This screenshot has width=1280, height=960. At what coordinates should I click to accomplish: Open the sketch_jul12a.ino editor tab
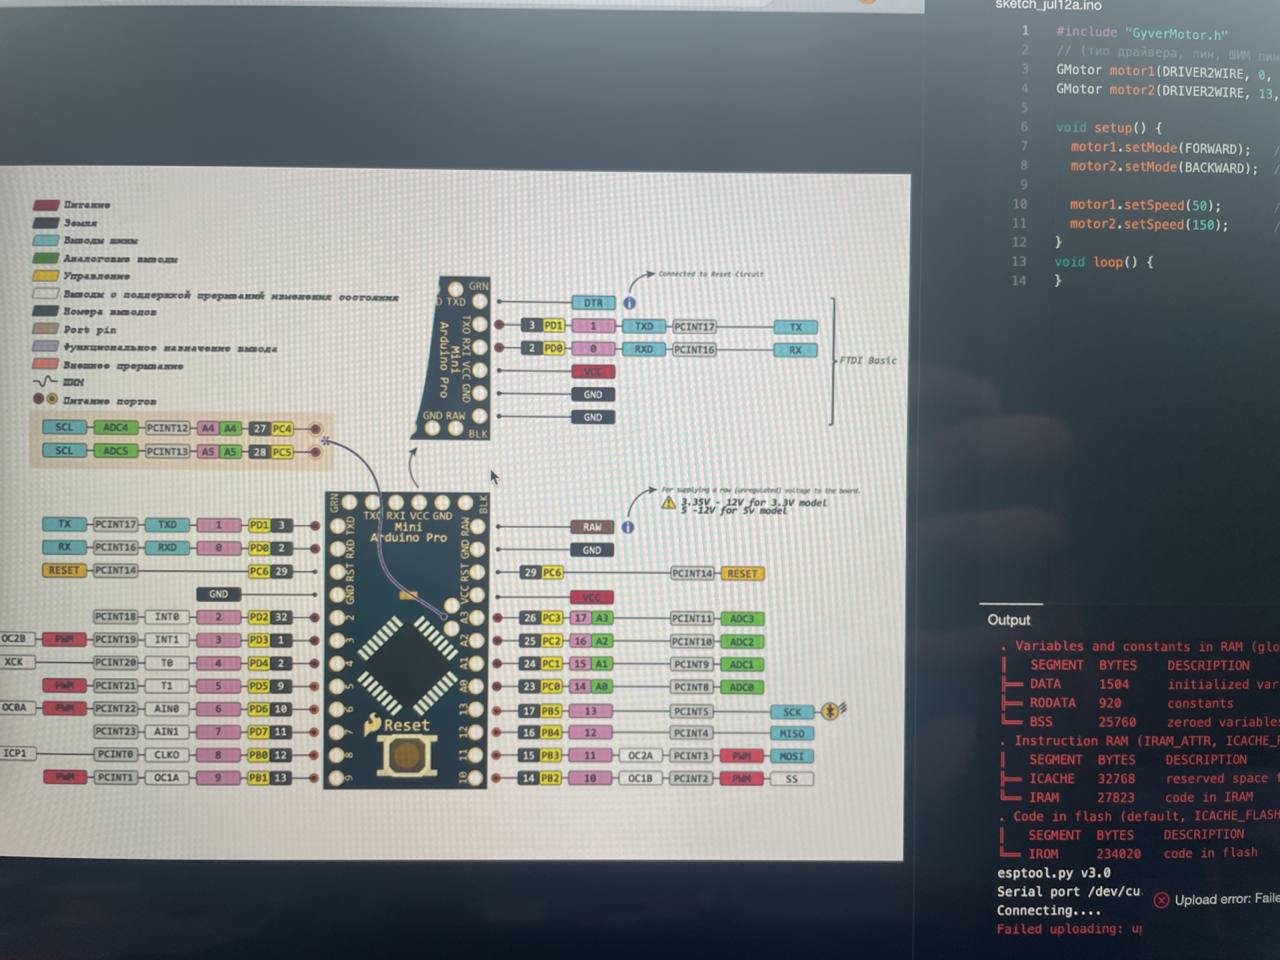click(1048, 5)
